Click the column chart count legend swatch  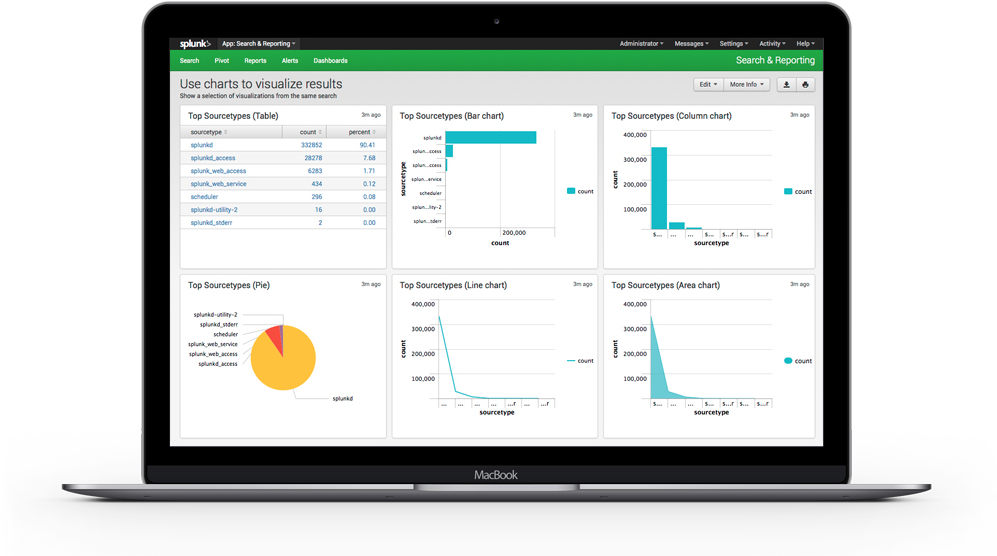click(788, 191)
